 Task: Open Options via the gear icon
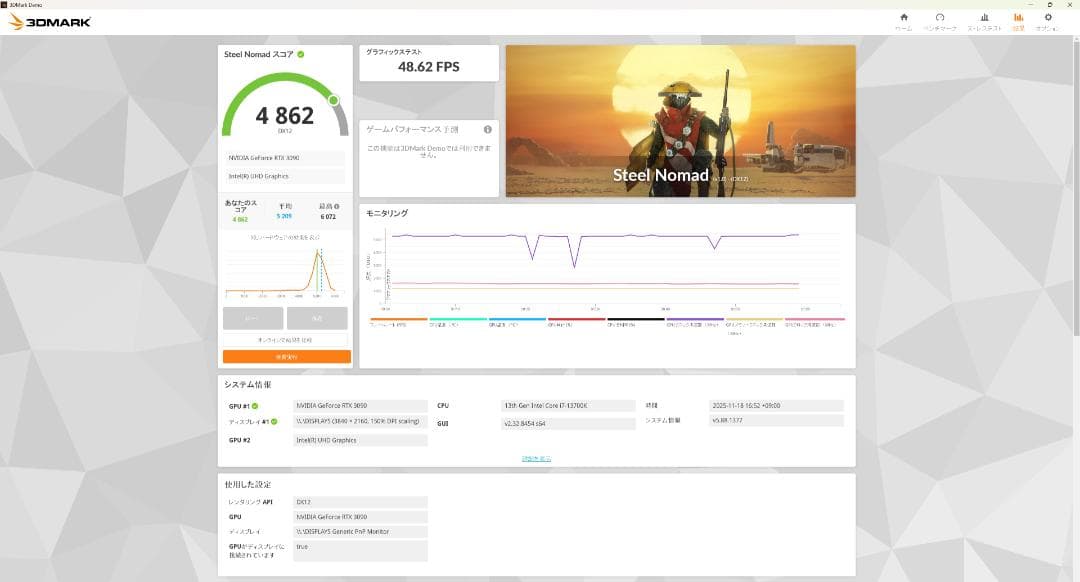pyautogui.click(x=1047, y=18)
